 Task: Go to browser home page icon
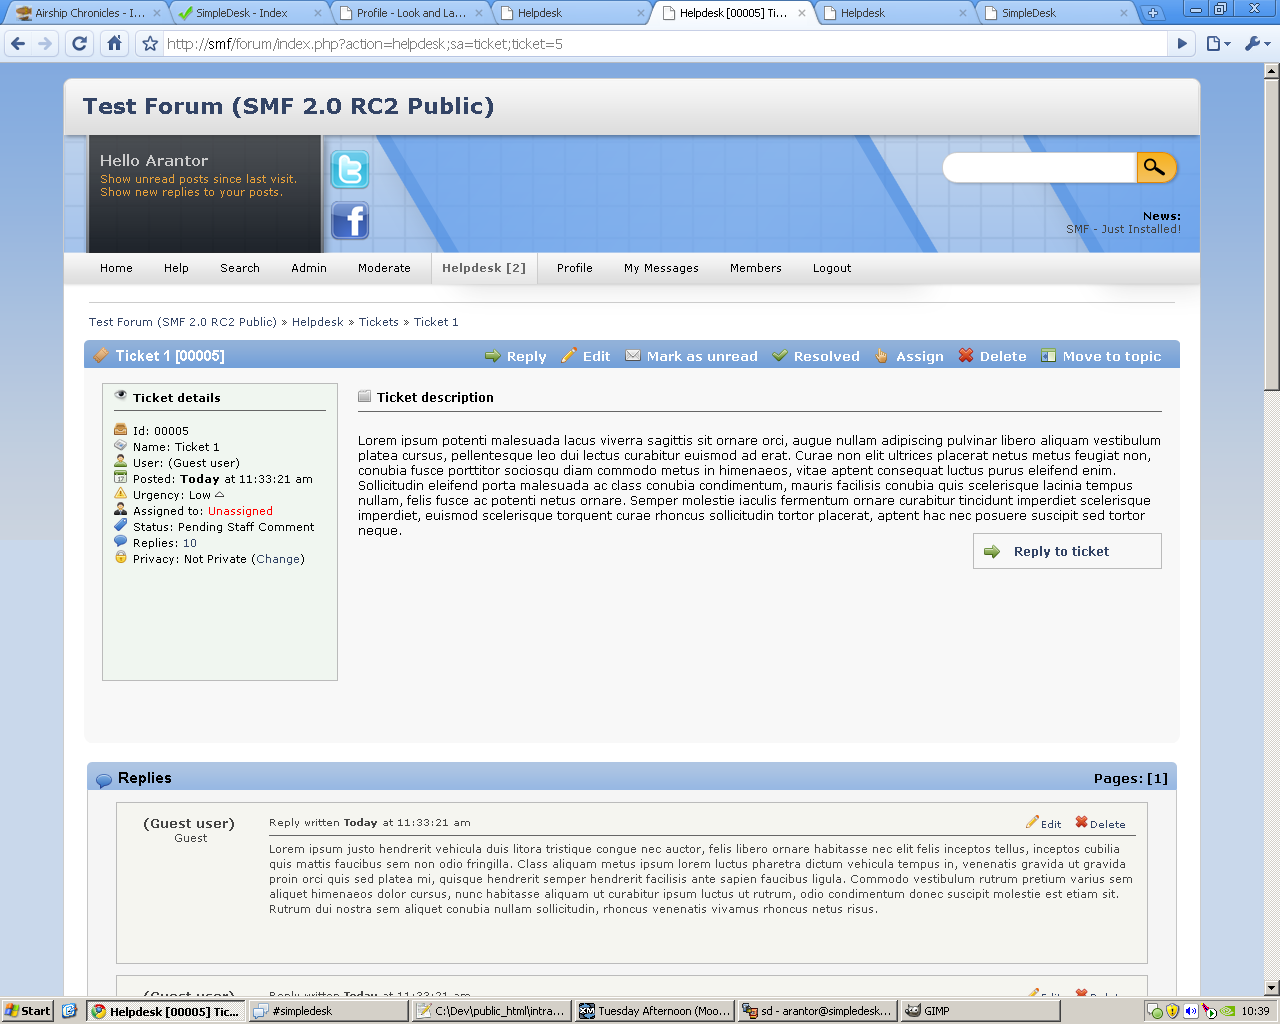click(x=115, y=44)
